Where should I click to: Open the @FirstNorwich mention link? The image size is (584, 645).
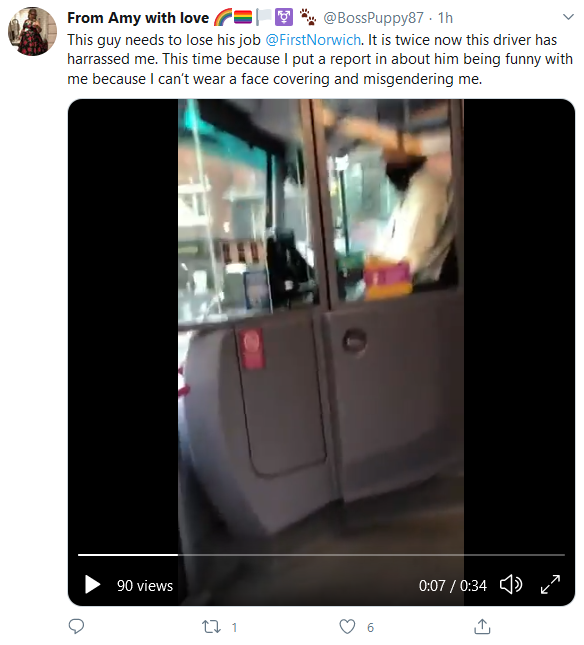click(x=313, y=40)
